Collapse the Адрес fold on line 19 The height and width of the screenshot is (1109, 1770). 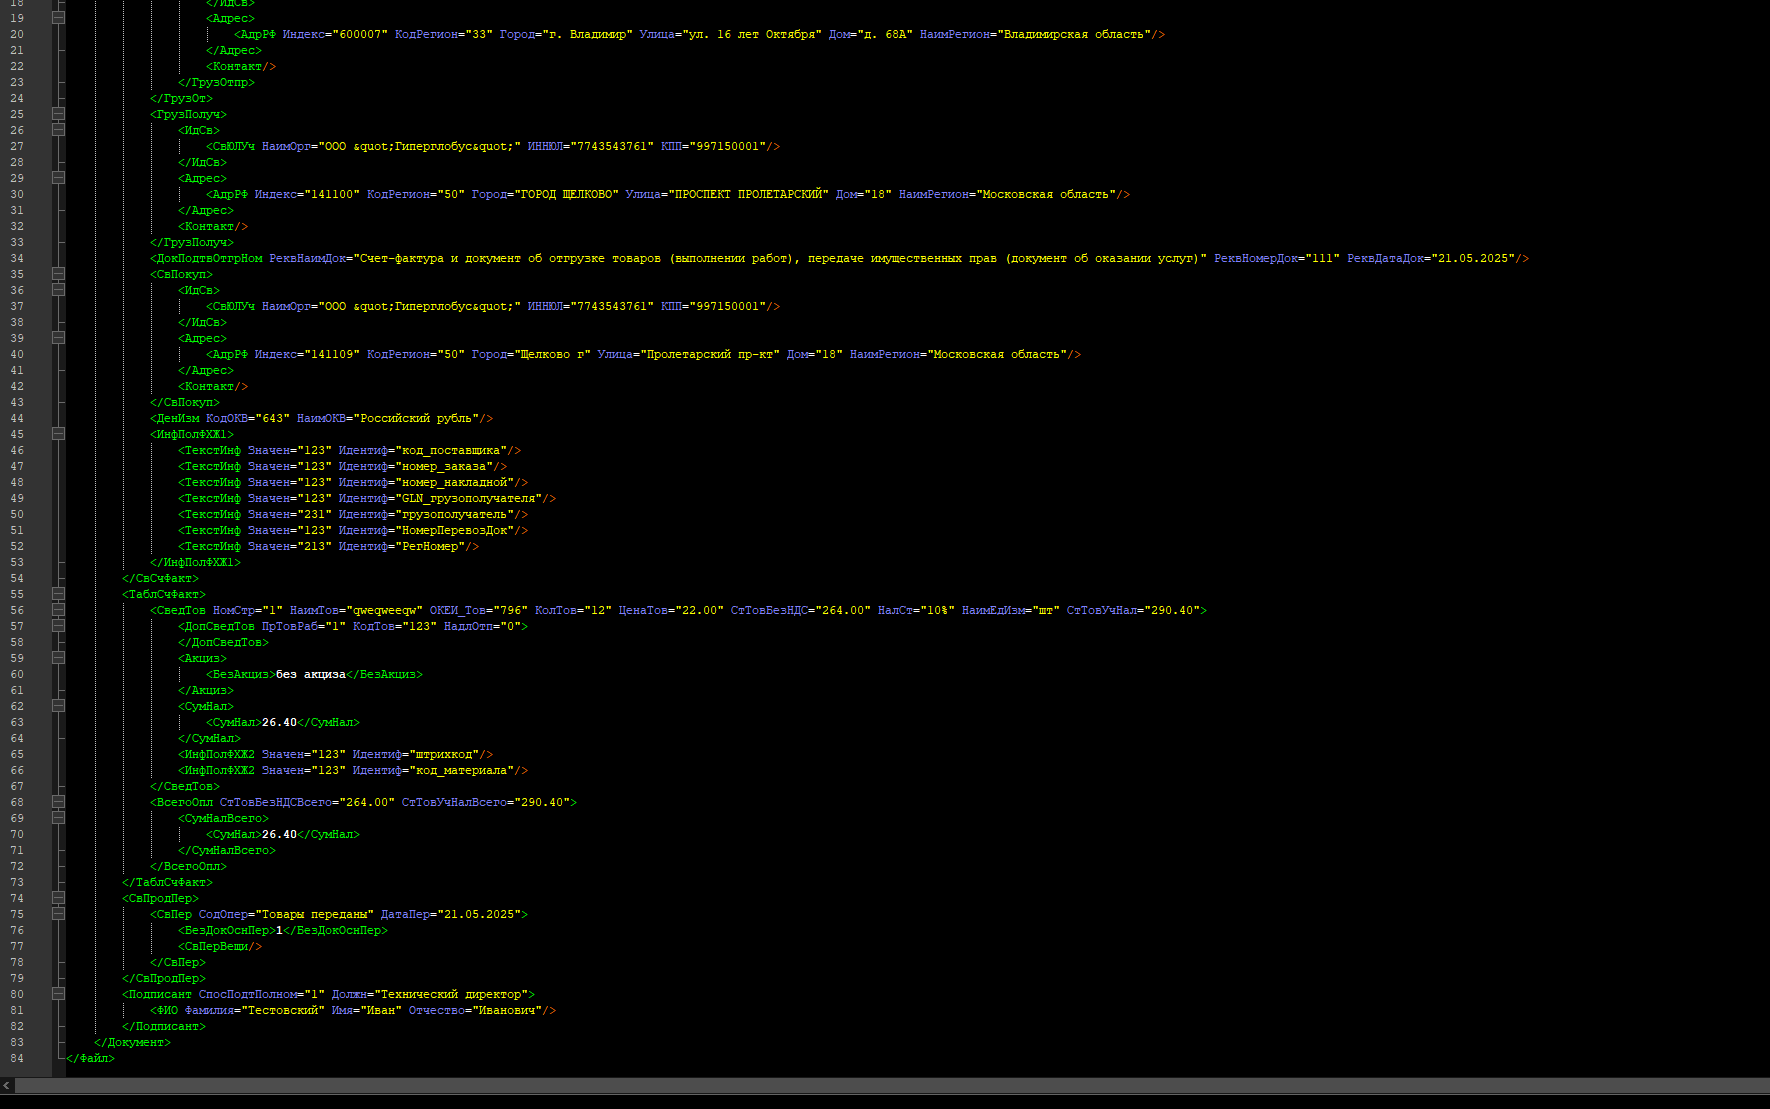pos(58,18)
